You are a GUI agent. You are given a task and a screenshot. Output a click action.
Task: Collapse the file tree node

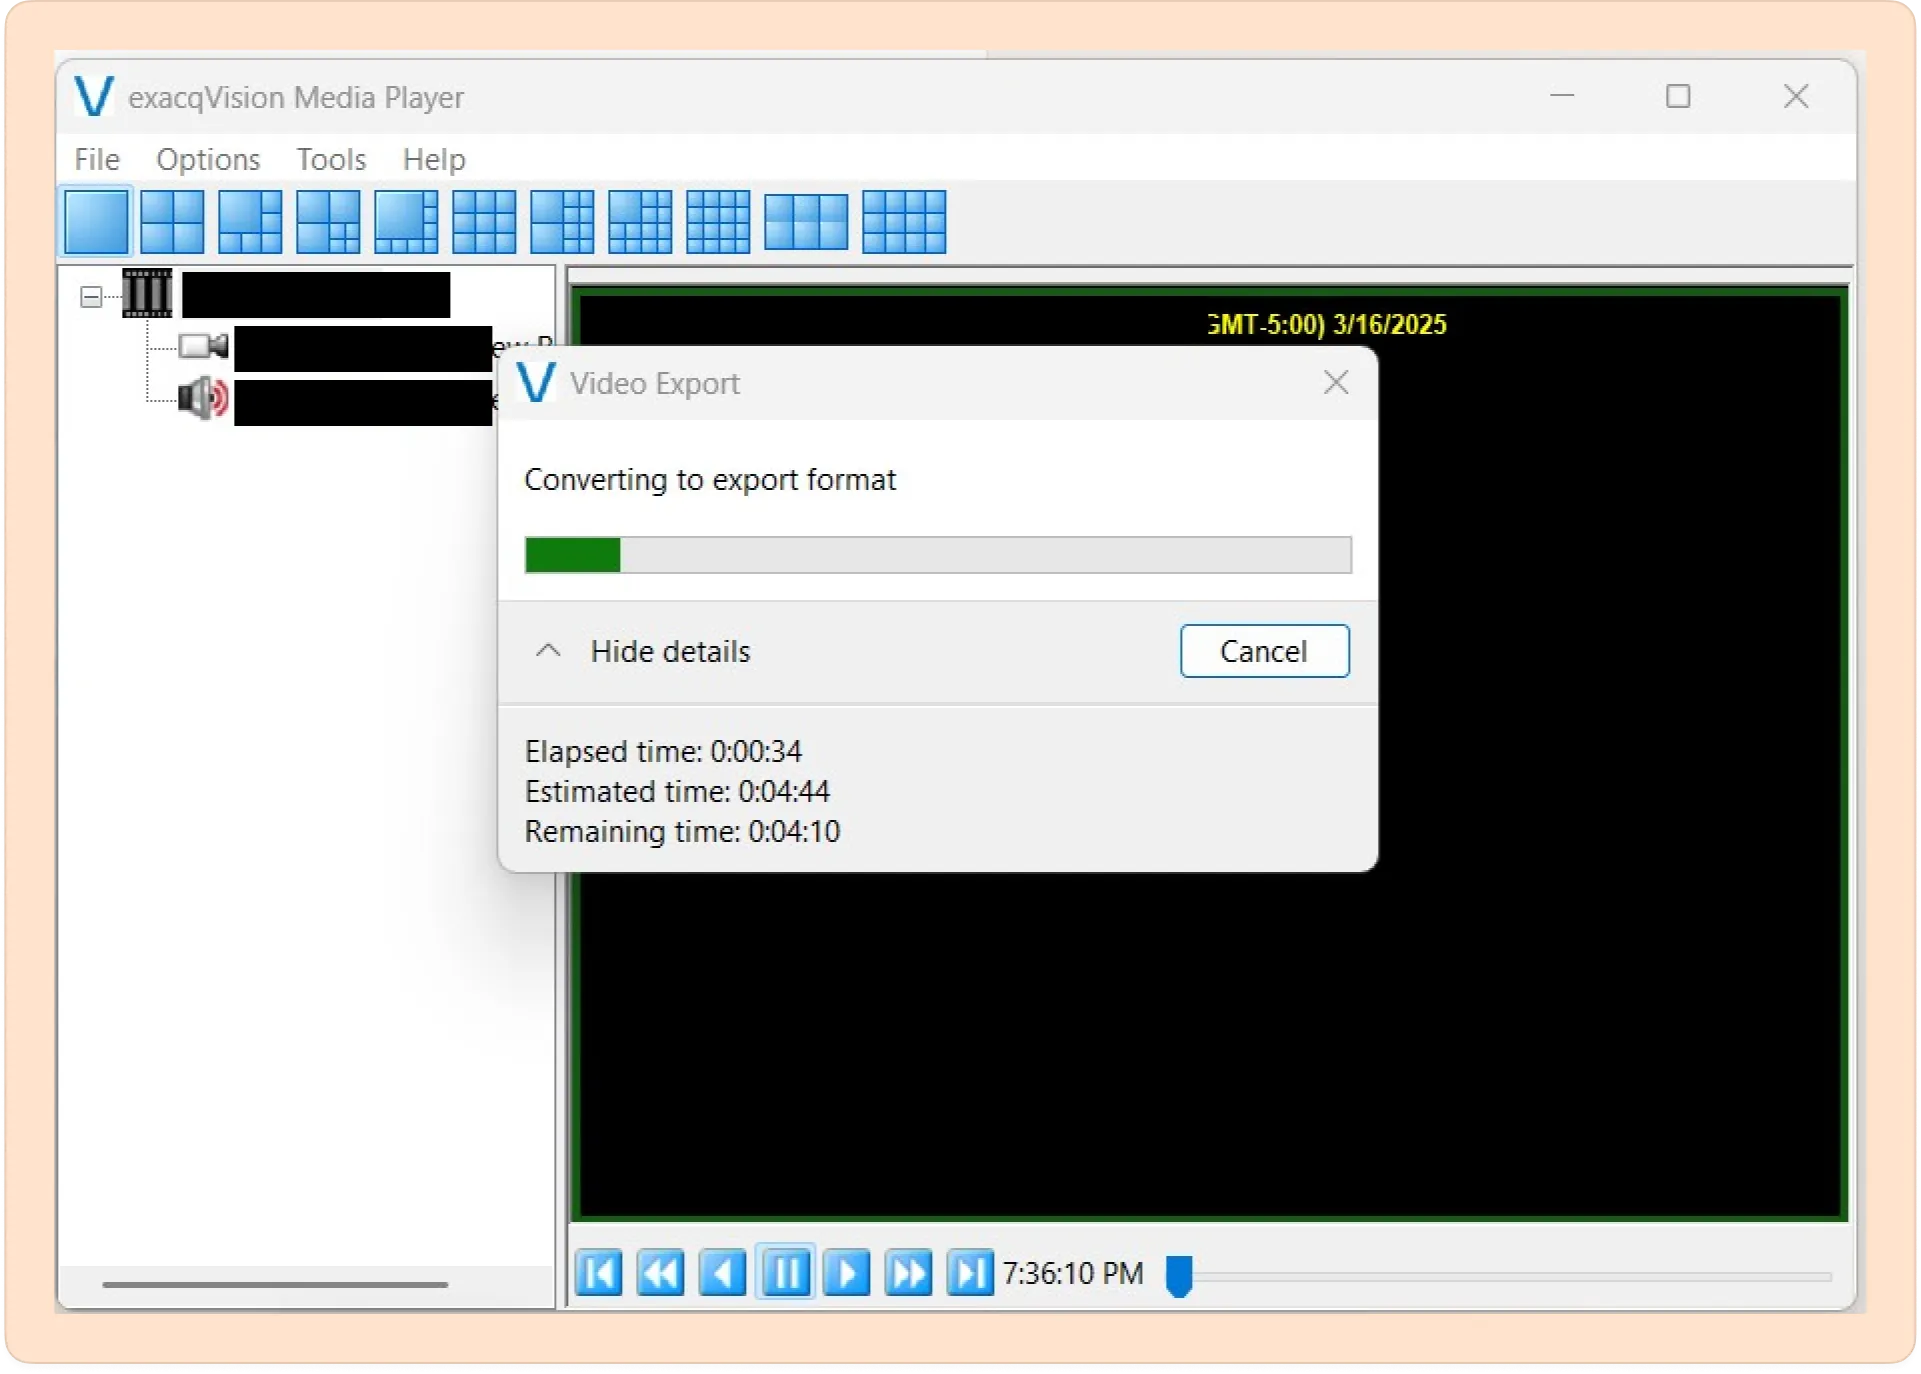pos(91,297)
